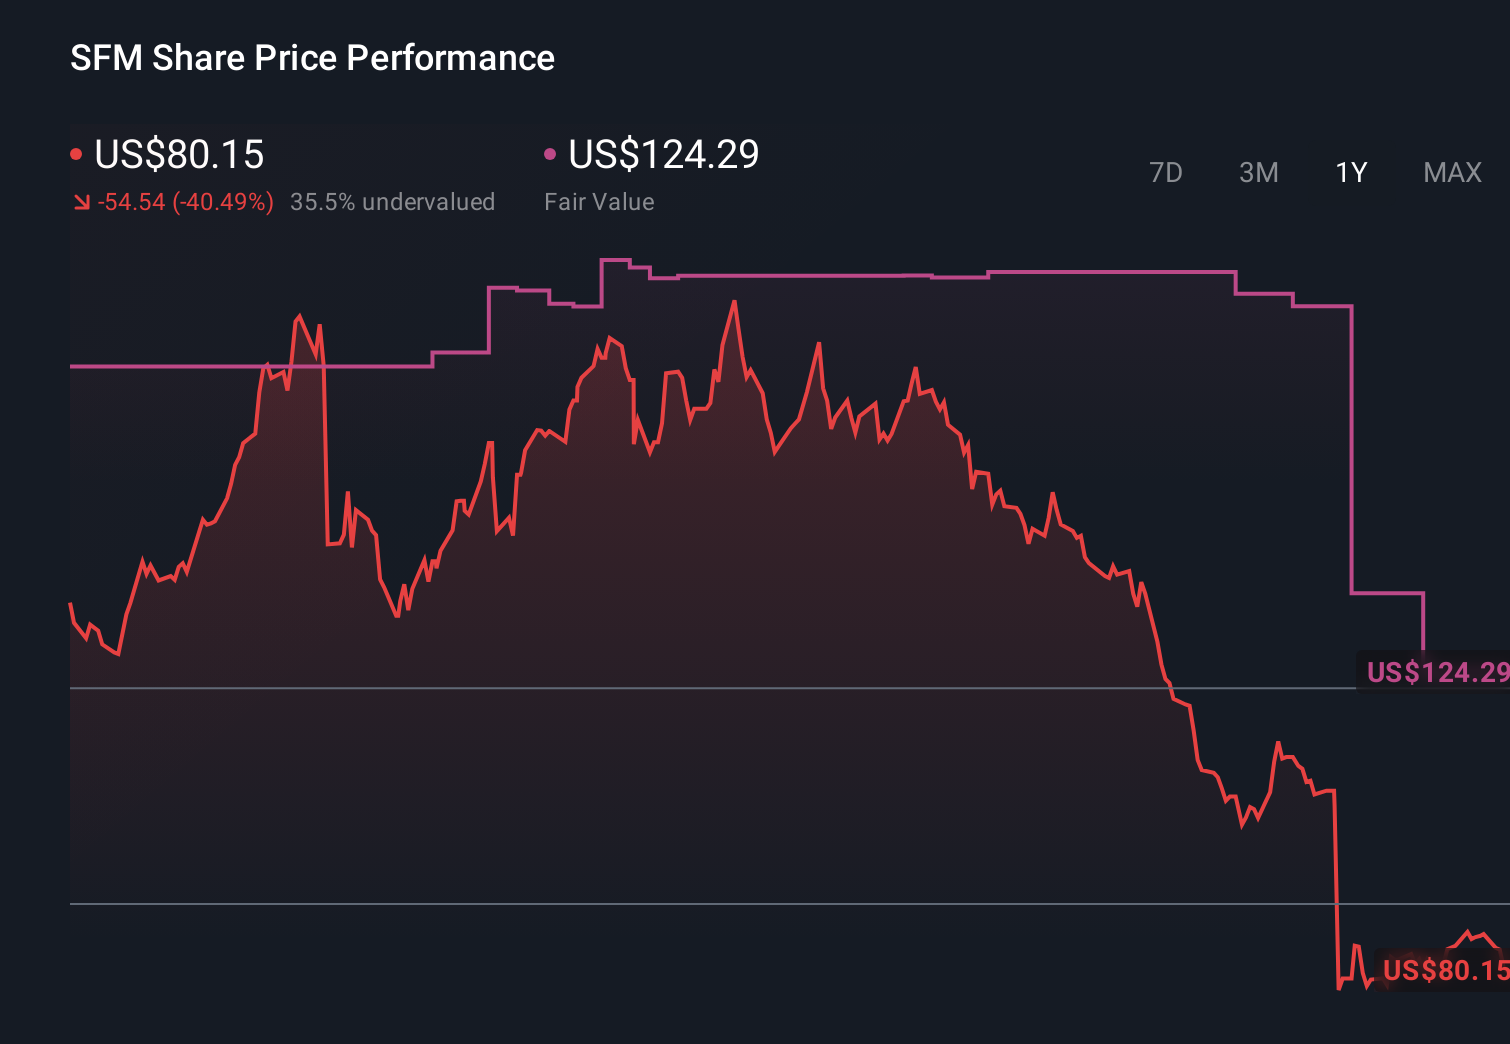Click the red share price line peak
1510x1044 pixels.
[736, 300]
